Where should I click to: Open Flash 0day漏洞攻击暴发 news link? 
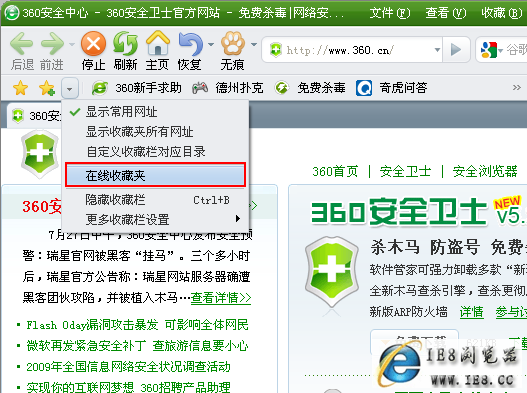pos(137,325)
